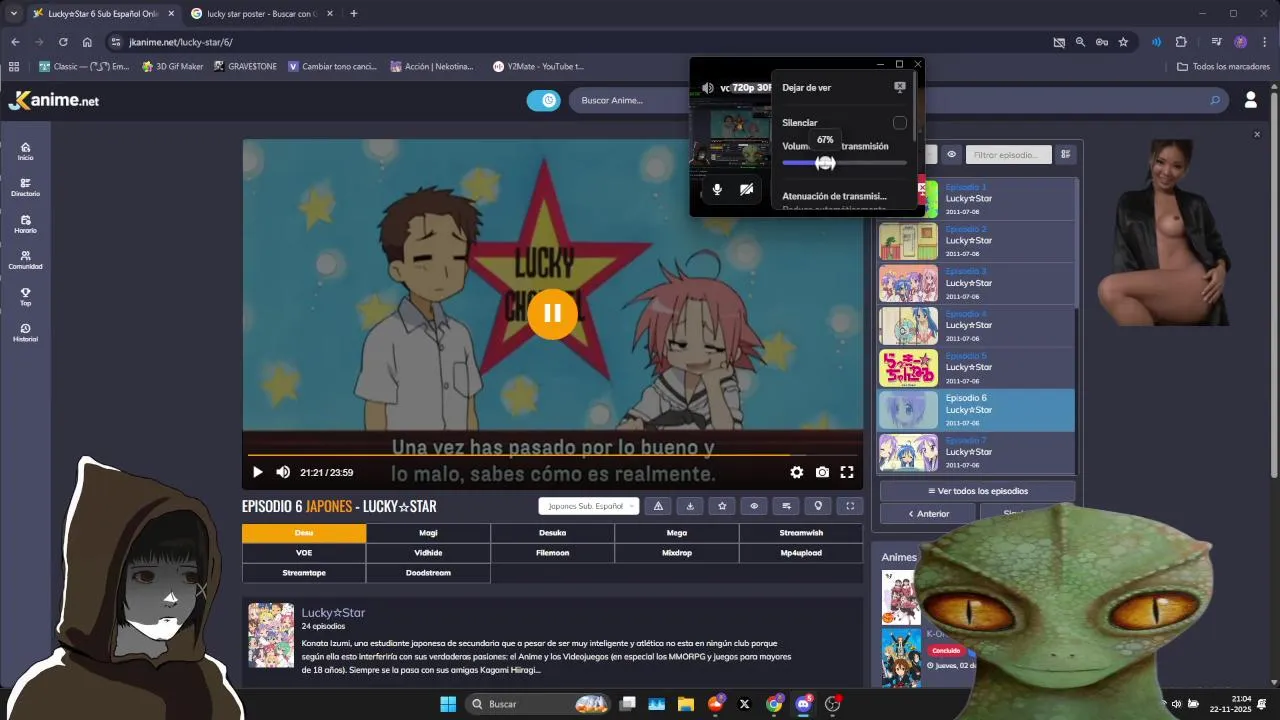Toggle the lightbulb lights-off icon
This screenshot has height=720, width=1280.
click(x=818, y=506)
